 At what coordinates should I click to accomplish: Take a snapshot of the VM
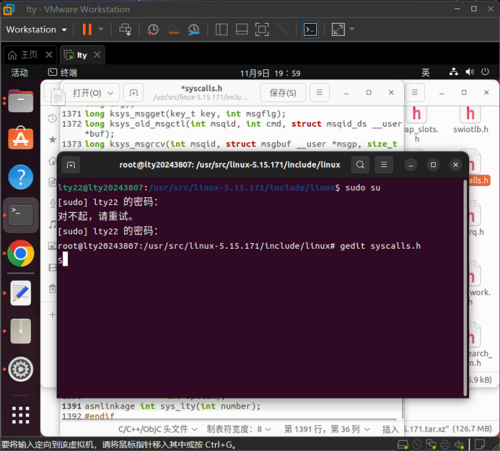153,29
